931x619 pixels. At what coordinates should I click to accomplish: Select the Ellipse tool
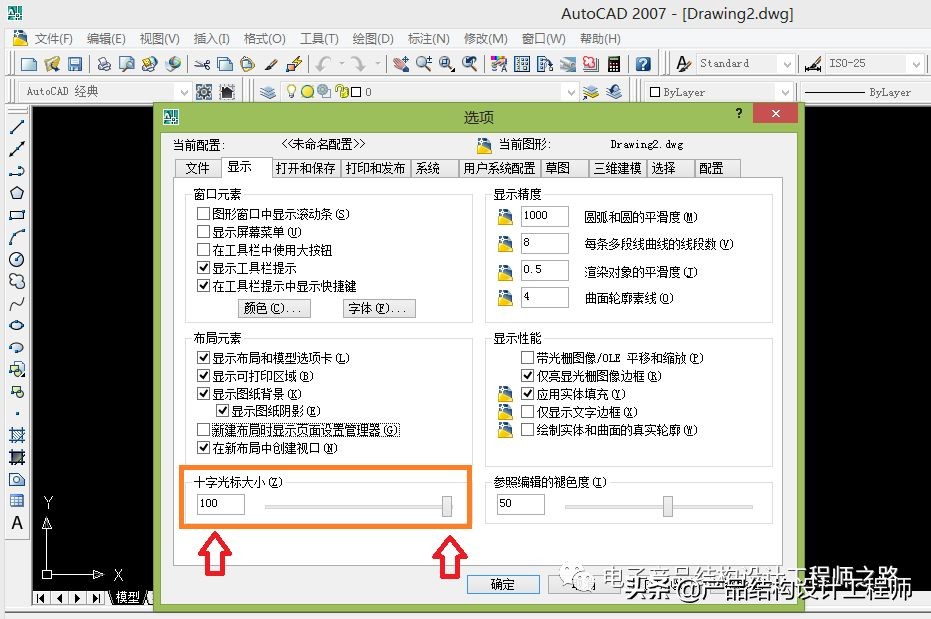(17, 325)
